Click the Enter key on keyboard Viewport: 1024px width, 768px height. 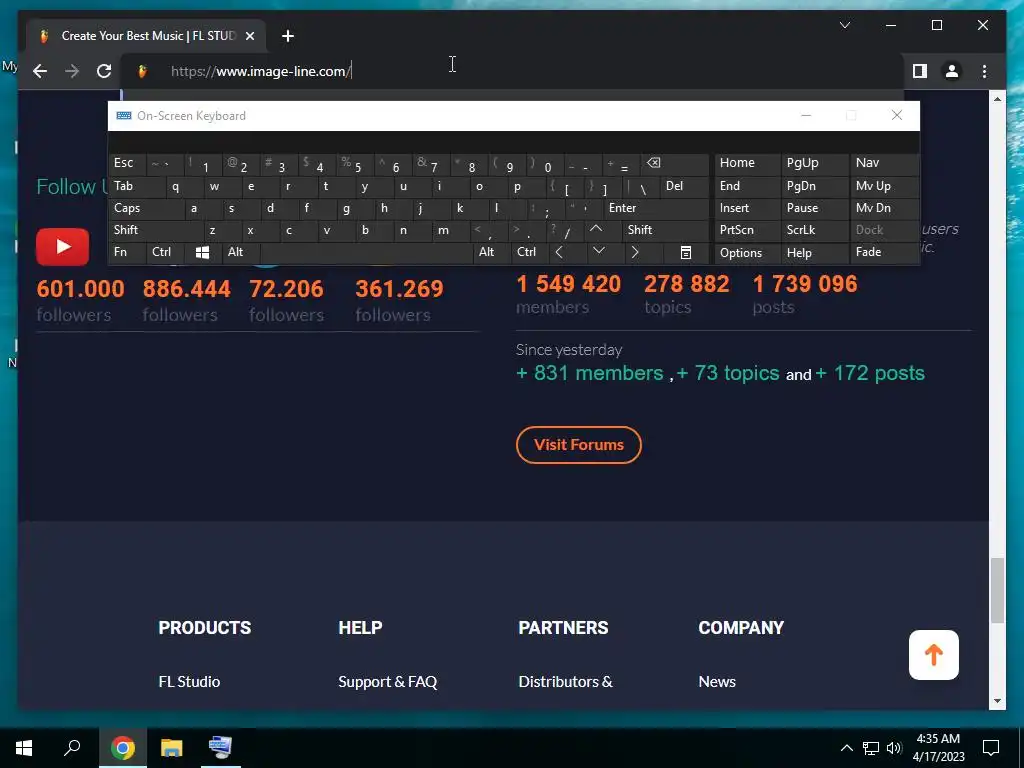[x=656, y=208]
